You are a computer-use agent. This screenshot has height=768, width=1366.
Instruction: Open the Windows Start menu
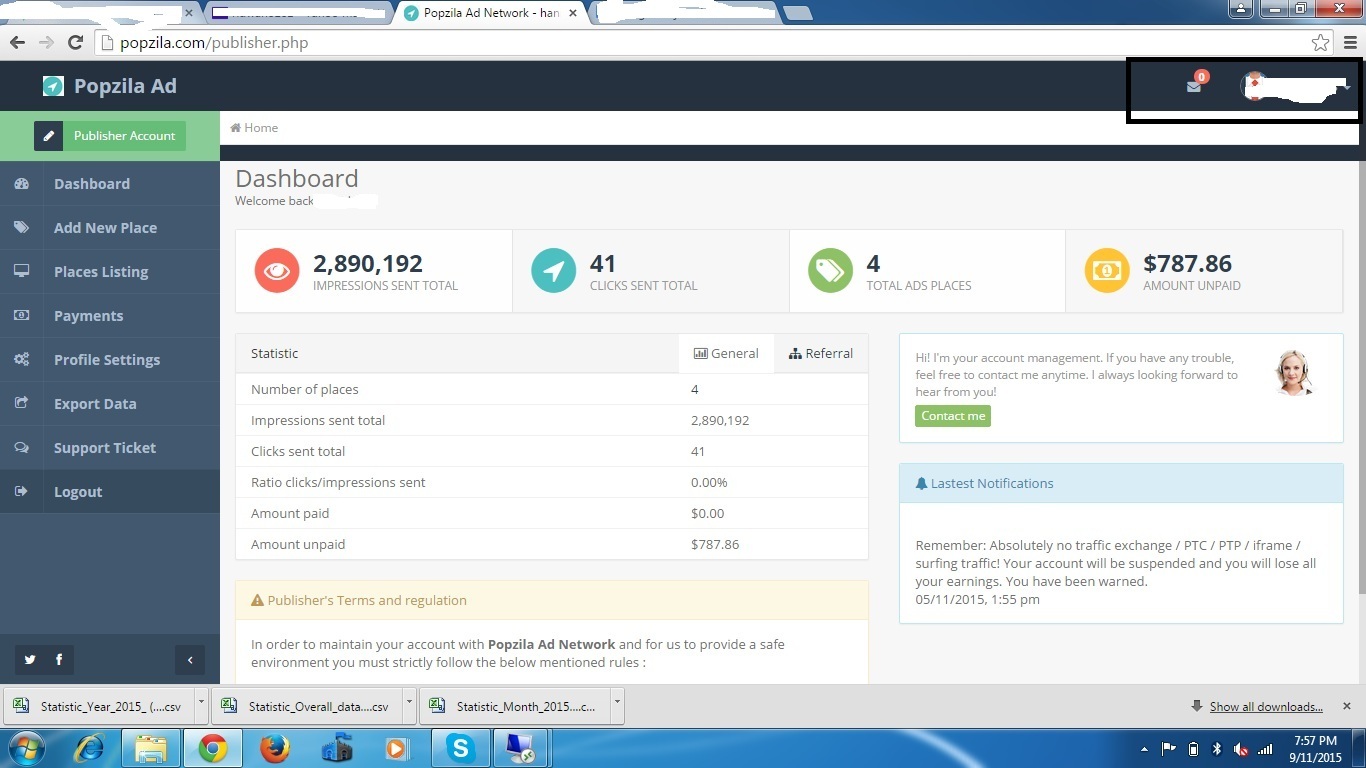[27, 748]
